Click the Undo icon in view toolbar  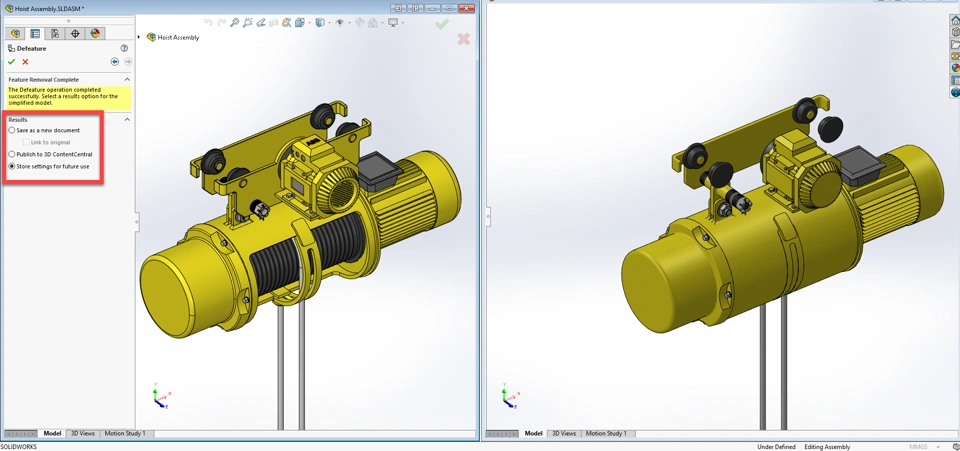(x=208, y=23)
